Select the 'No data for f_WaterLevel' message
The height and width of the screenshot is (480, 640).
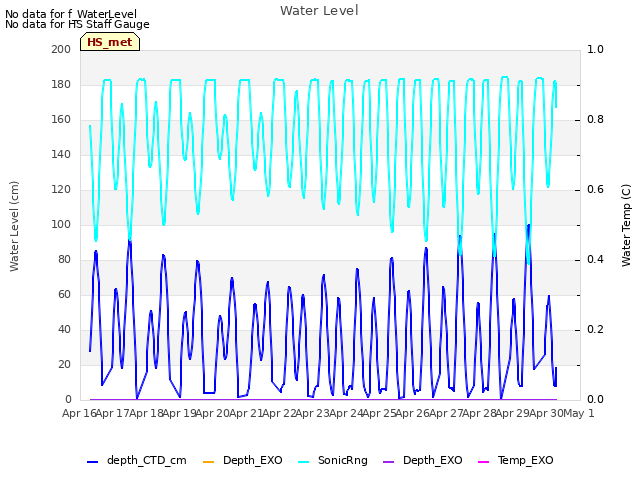point(71,14)
